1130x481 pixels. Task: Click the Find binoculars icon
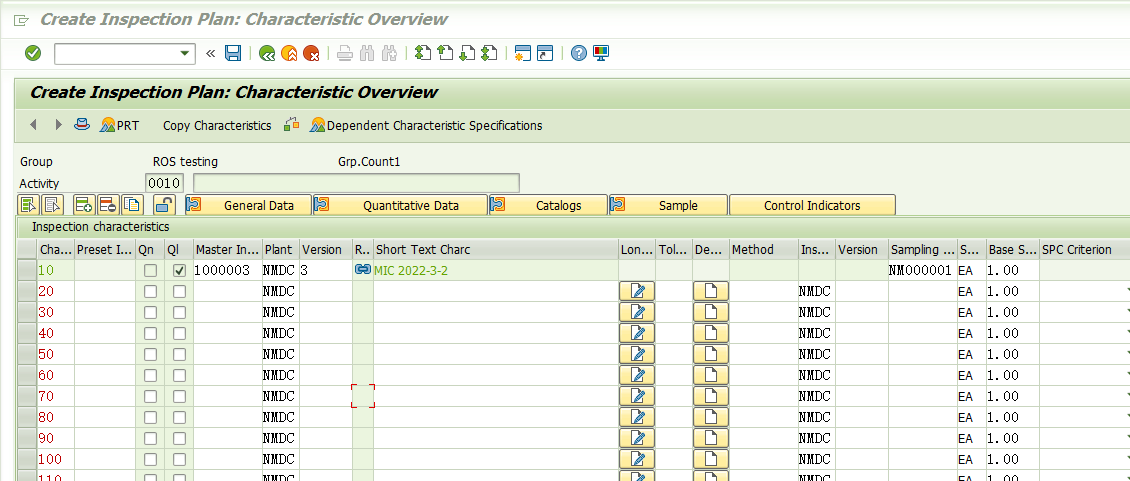[367, 53]
